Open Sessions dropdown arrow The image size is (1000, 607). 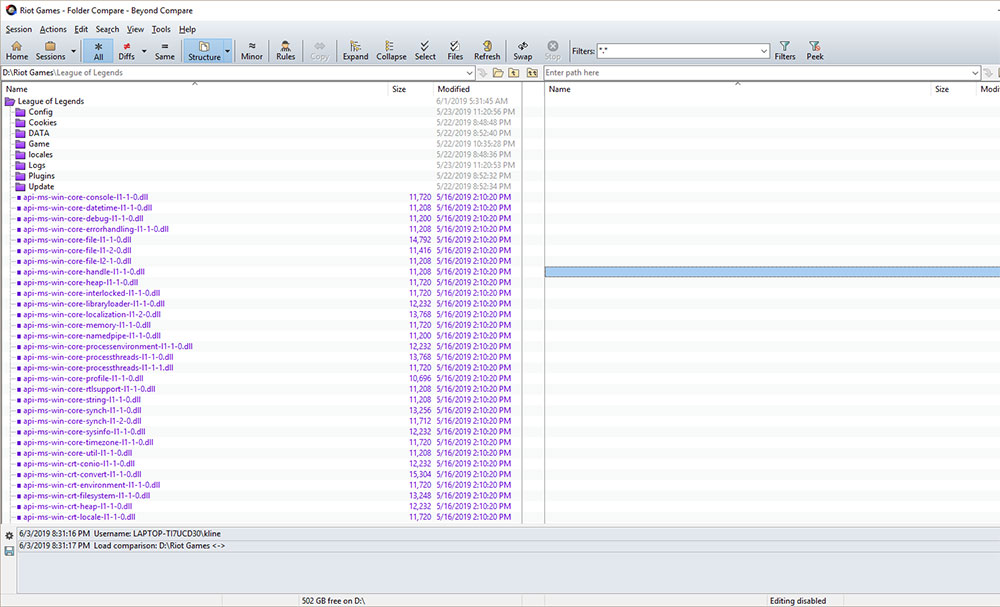click(73, 51)
